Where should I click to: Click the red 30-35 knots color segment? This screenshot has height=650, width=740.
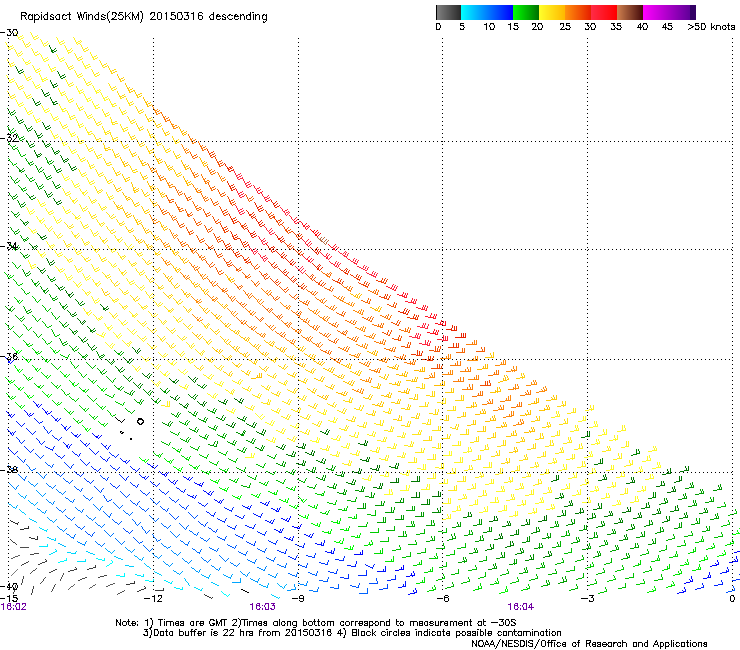[604, 12]
